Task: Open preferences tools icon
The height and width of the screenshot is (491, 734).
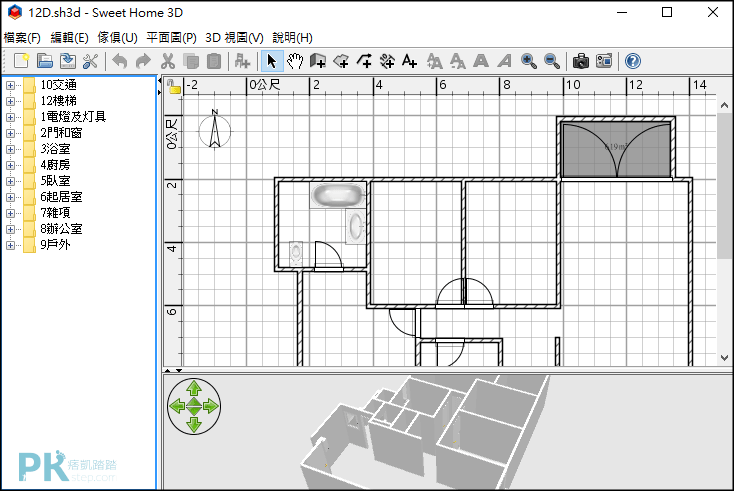Action: coord(90,61)
